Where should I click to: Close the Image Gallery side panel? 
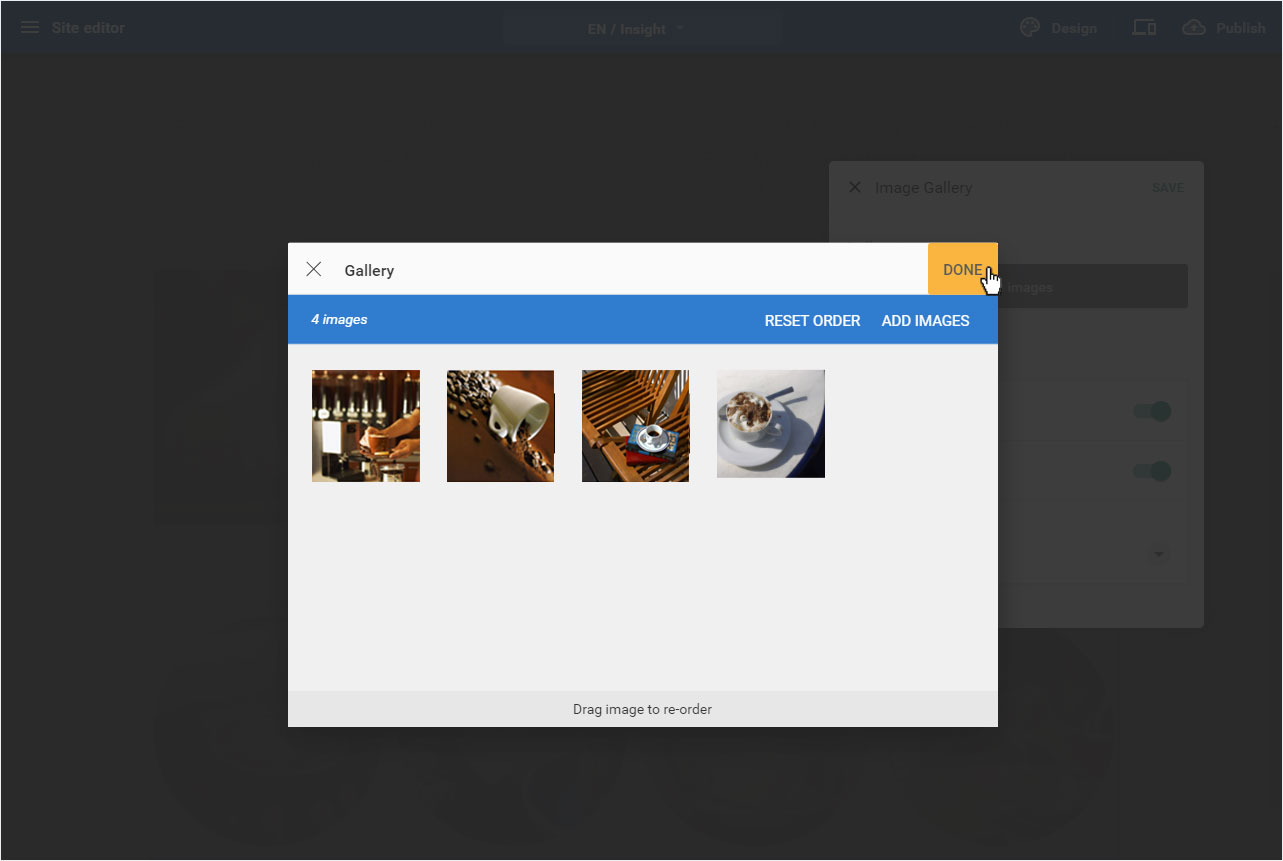click(855, 187)
